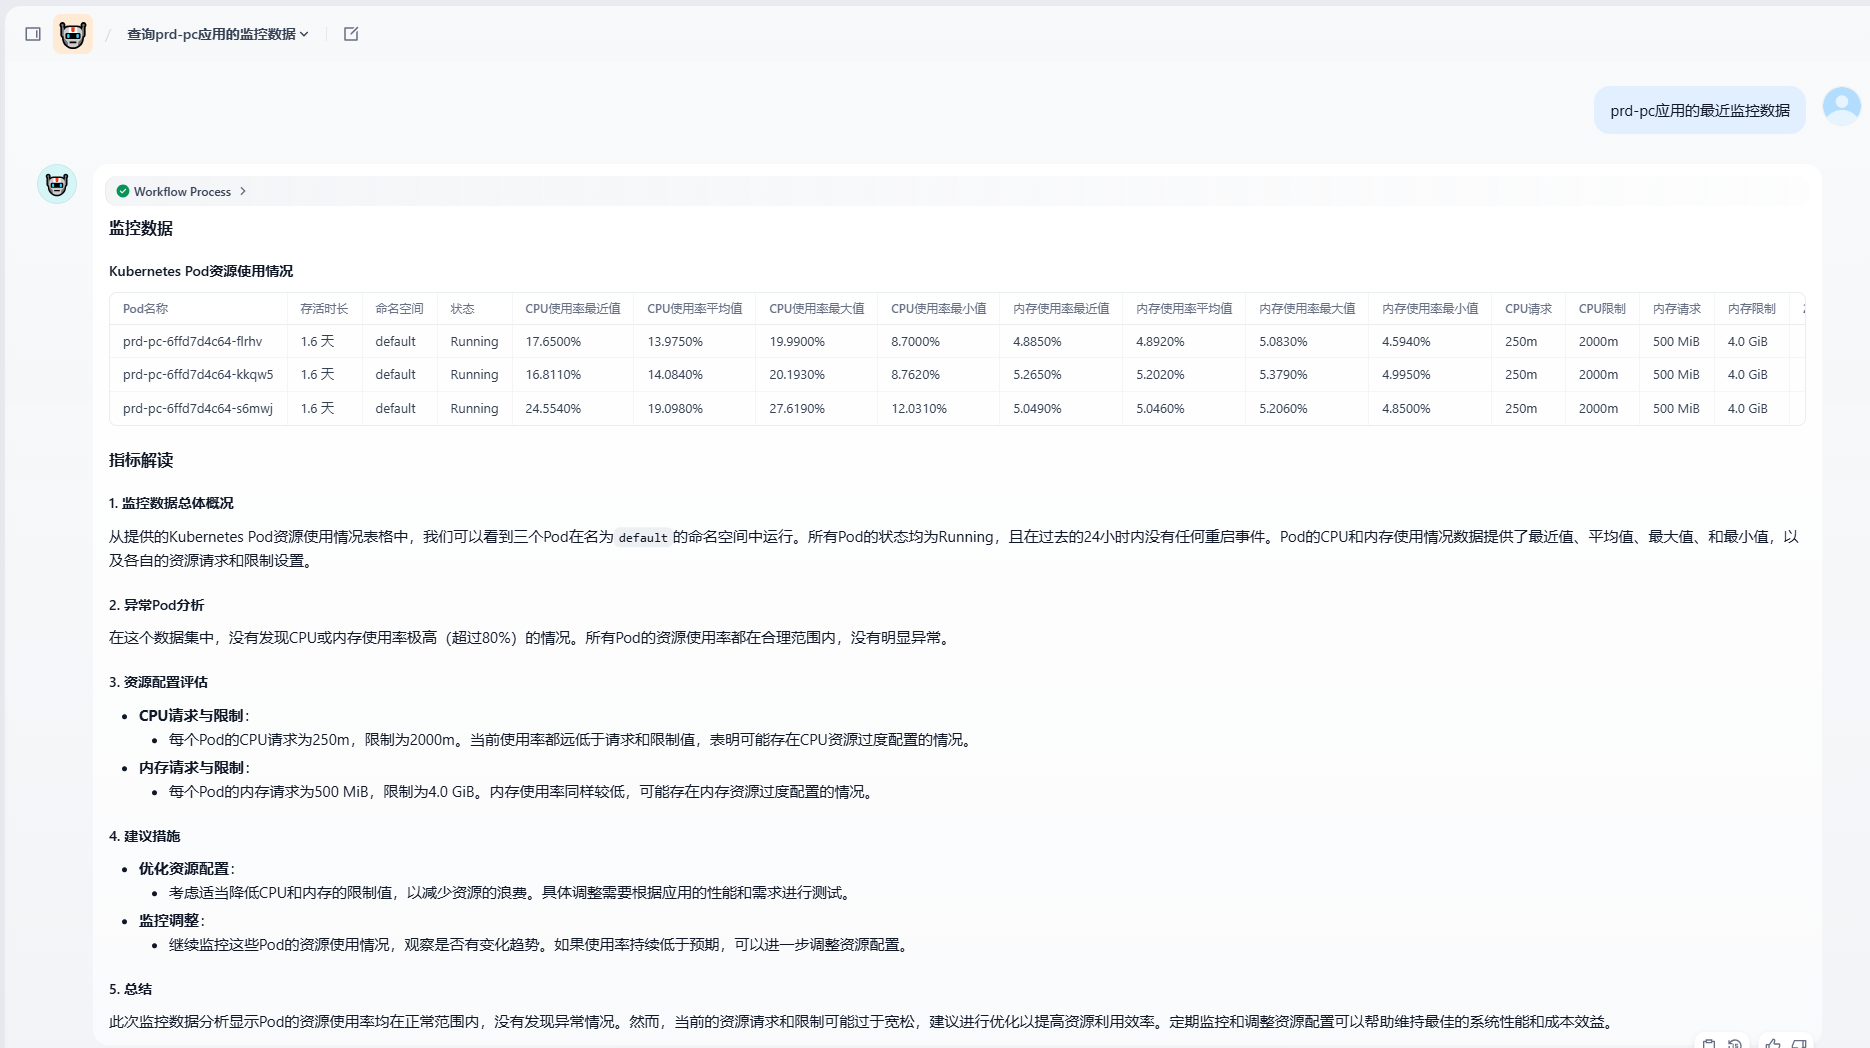This screenshot has width=1870, height=1048.
Task: Click the 内存限制 column header
Action: (x=1751, y=309)
